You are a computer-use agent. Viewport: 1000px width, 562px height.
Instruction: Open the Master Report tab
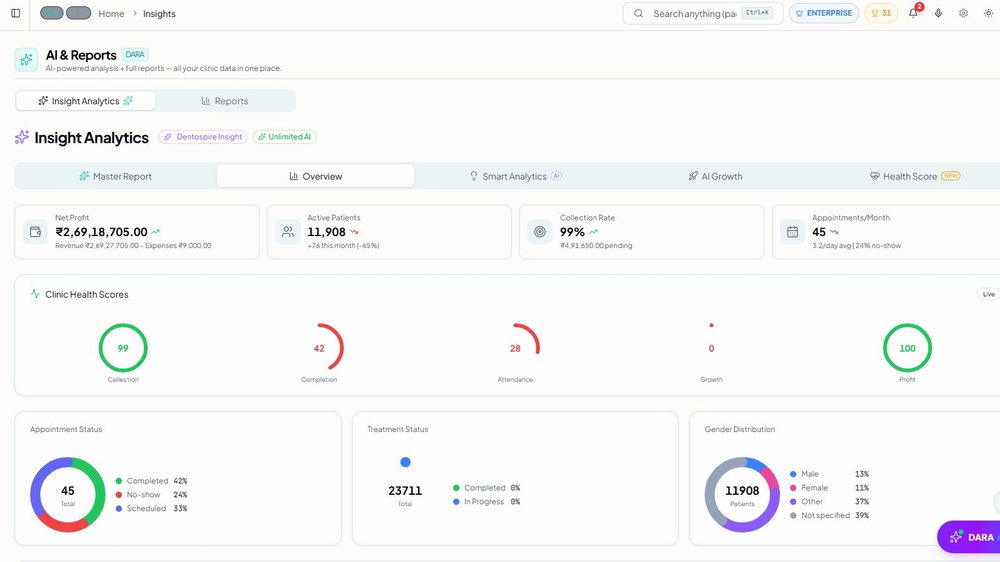115,176
